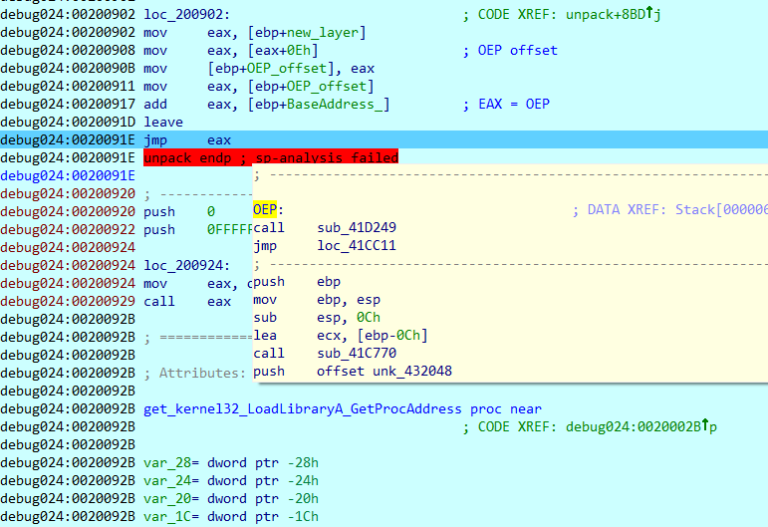Image resolution: width=768 pixels, height=527 pixels.
Task: Select the yellow highlighted OEP label
Action: coord(267,210)
